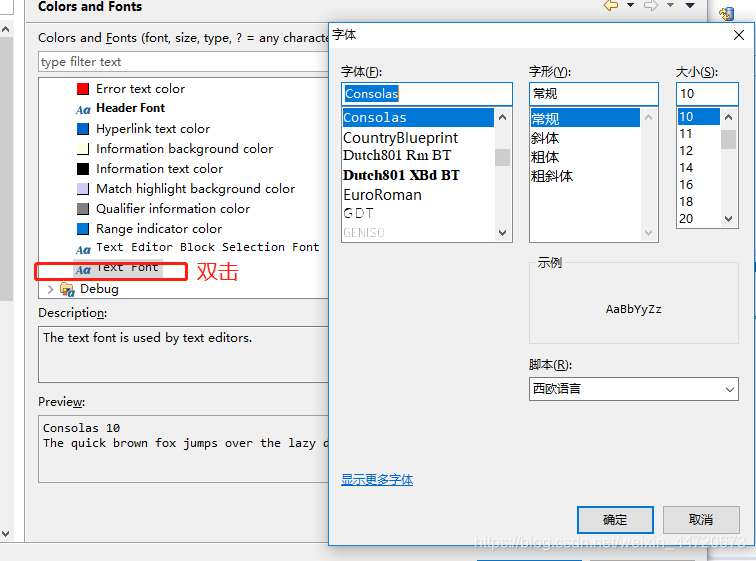Click the font style input field
The width and height of the screenshot is (756, 561).
tap(594, 94)
